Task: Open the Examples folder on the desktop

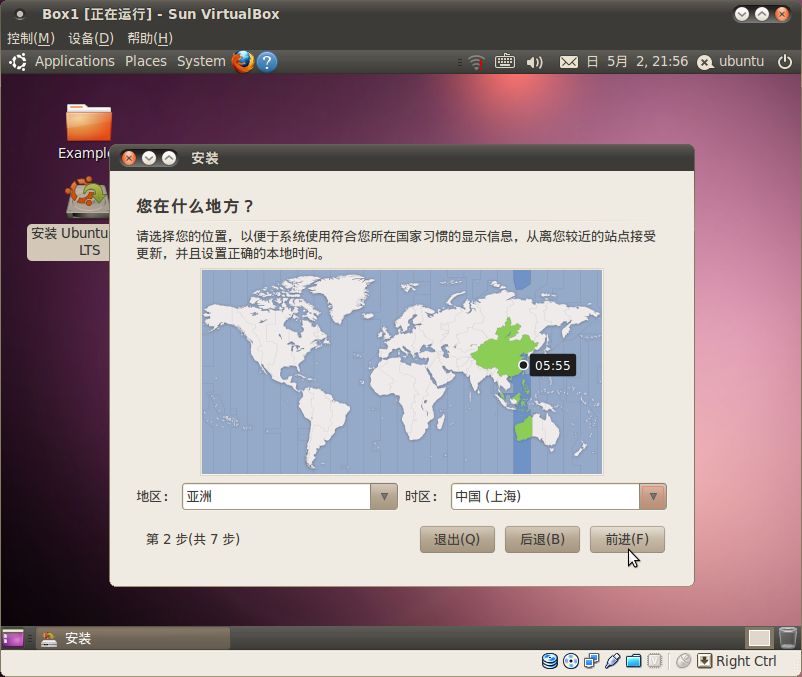Action: 88,123
